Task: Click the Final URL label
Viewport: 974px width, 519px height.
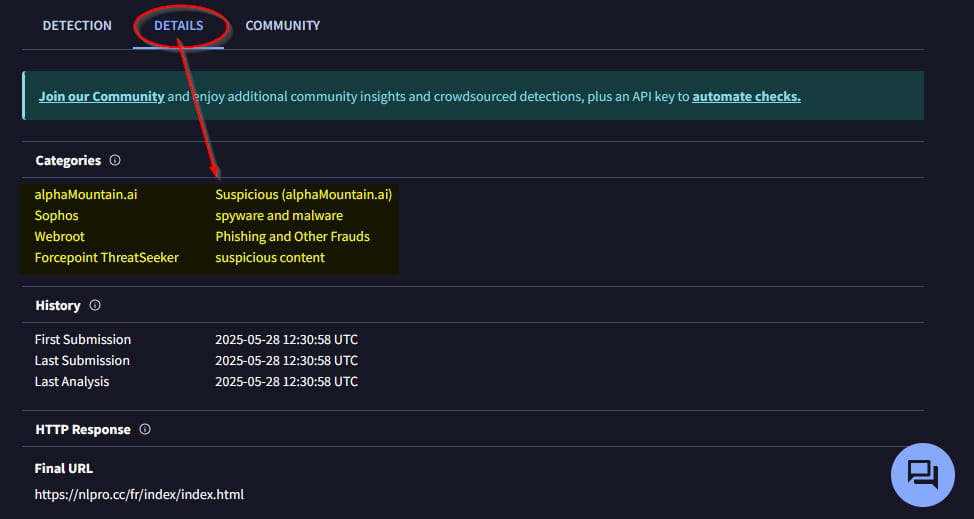Action: (x=64, y=468)
